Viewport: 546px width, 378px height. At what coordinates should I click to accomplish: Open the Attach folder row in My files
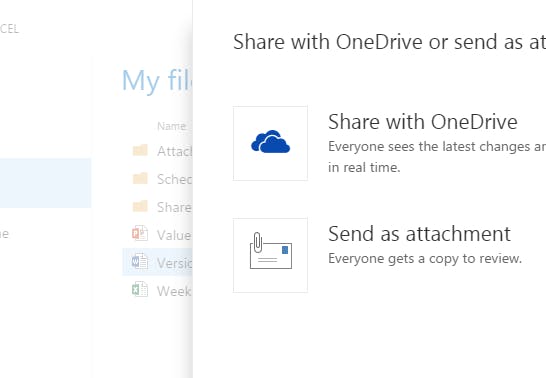tap(157, 151)
